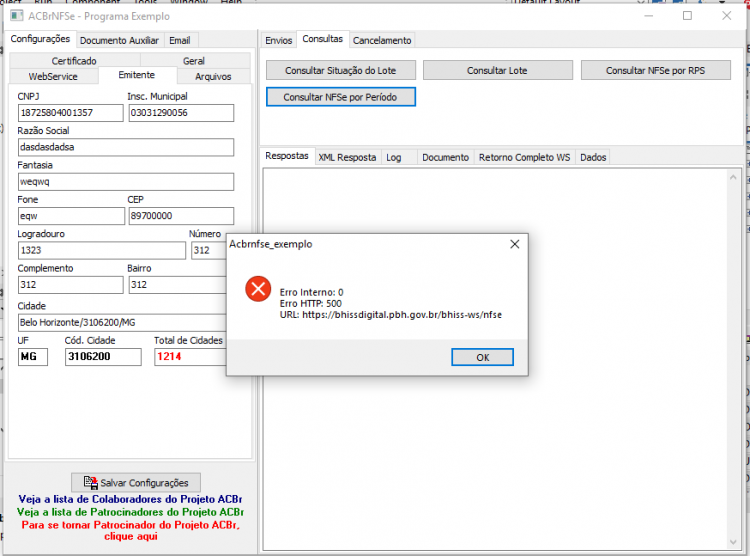Image resolution: width=750 pixels, height=556 pixels.
Task: Open the Cidade combo box
Action: coord(122,322)
